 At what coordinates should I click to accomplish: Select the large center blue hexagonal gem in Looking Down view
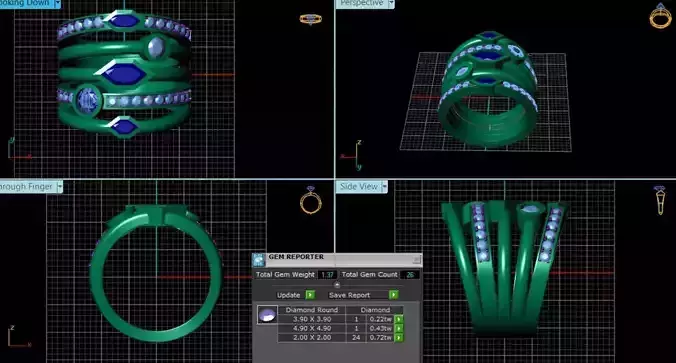(124, 73)
